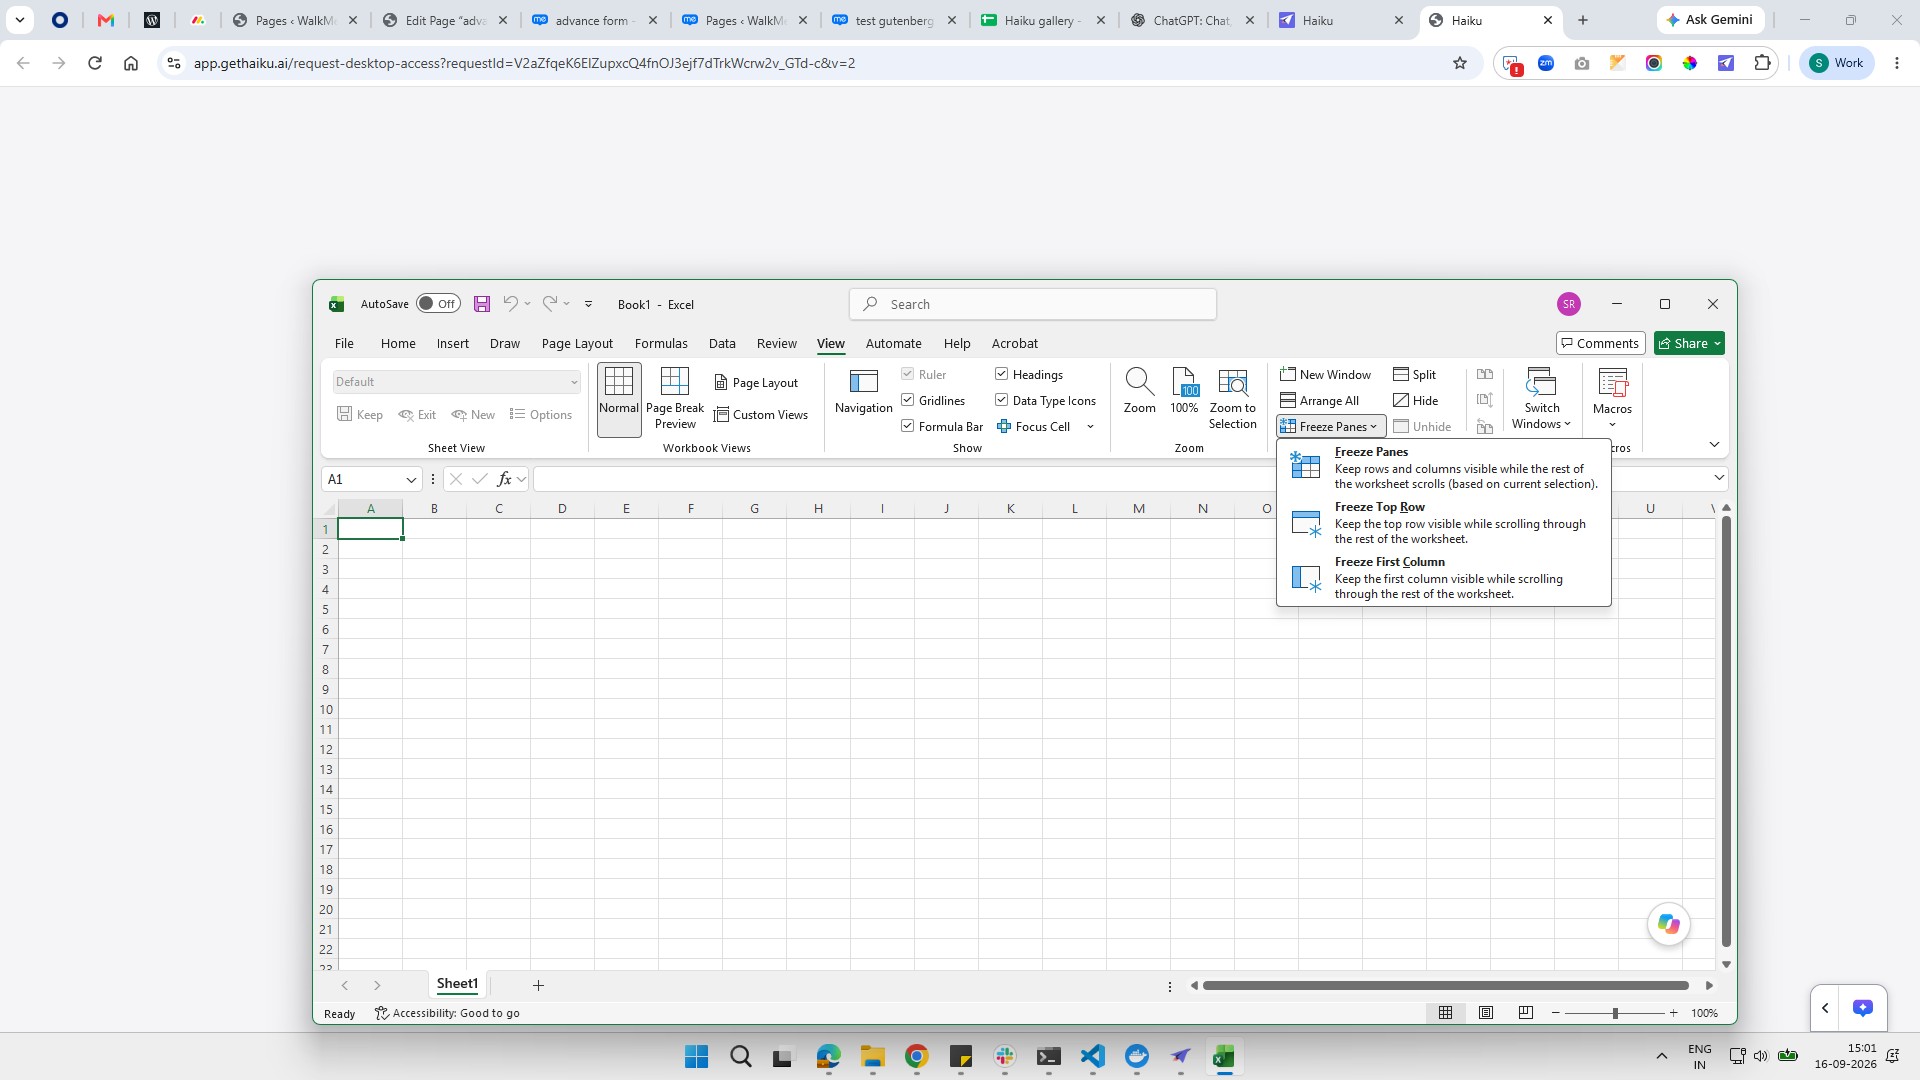Click the Undo arrow icon
Image resolution: width=1920 pixels, height=1080 pixels.
tap(510, 304)
